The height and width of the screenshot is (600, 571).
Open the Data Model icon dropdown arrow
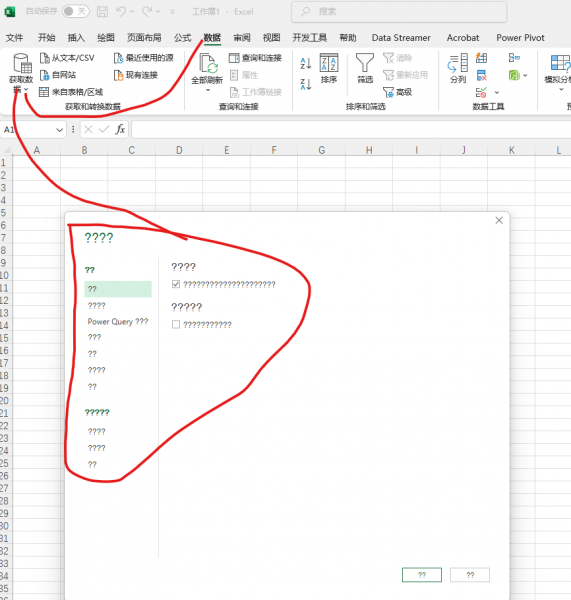pyautogui.click(x=525, y=76)
